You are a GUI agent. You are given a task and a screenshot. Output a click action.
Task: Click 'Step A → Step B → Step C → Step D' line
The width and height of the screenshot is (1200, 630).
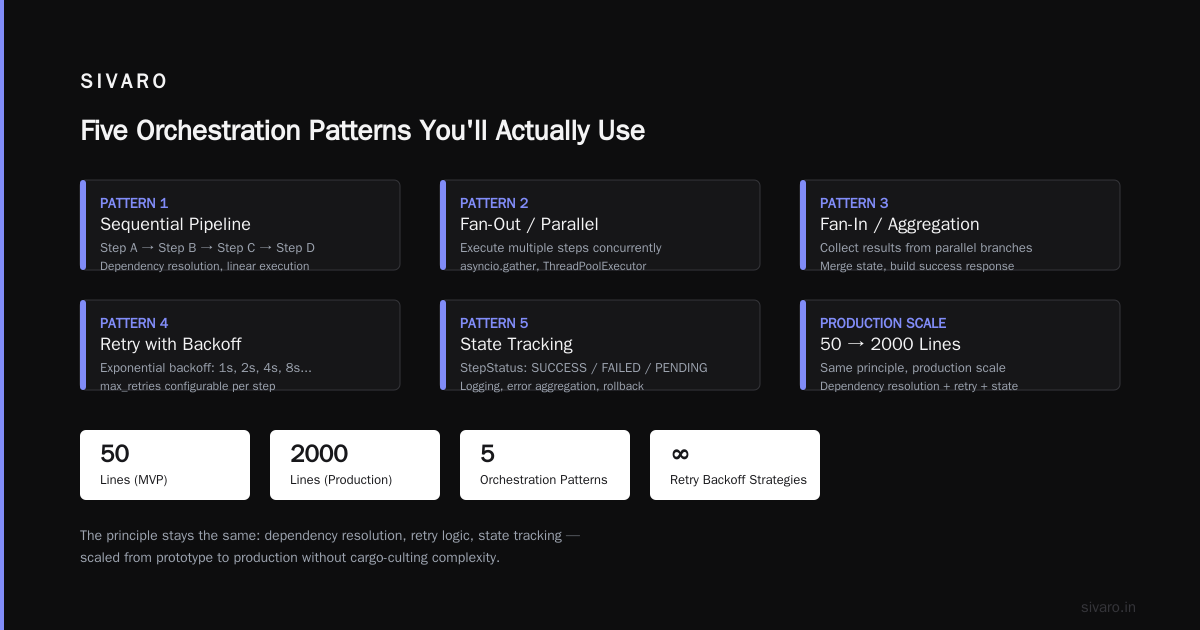[207, 248]
